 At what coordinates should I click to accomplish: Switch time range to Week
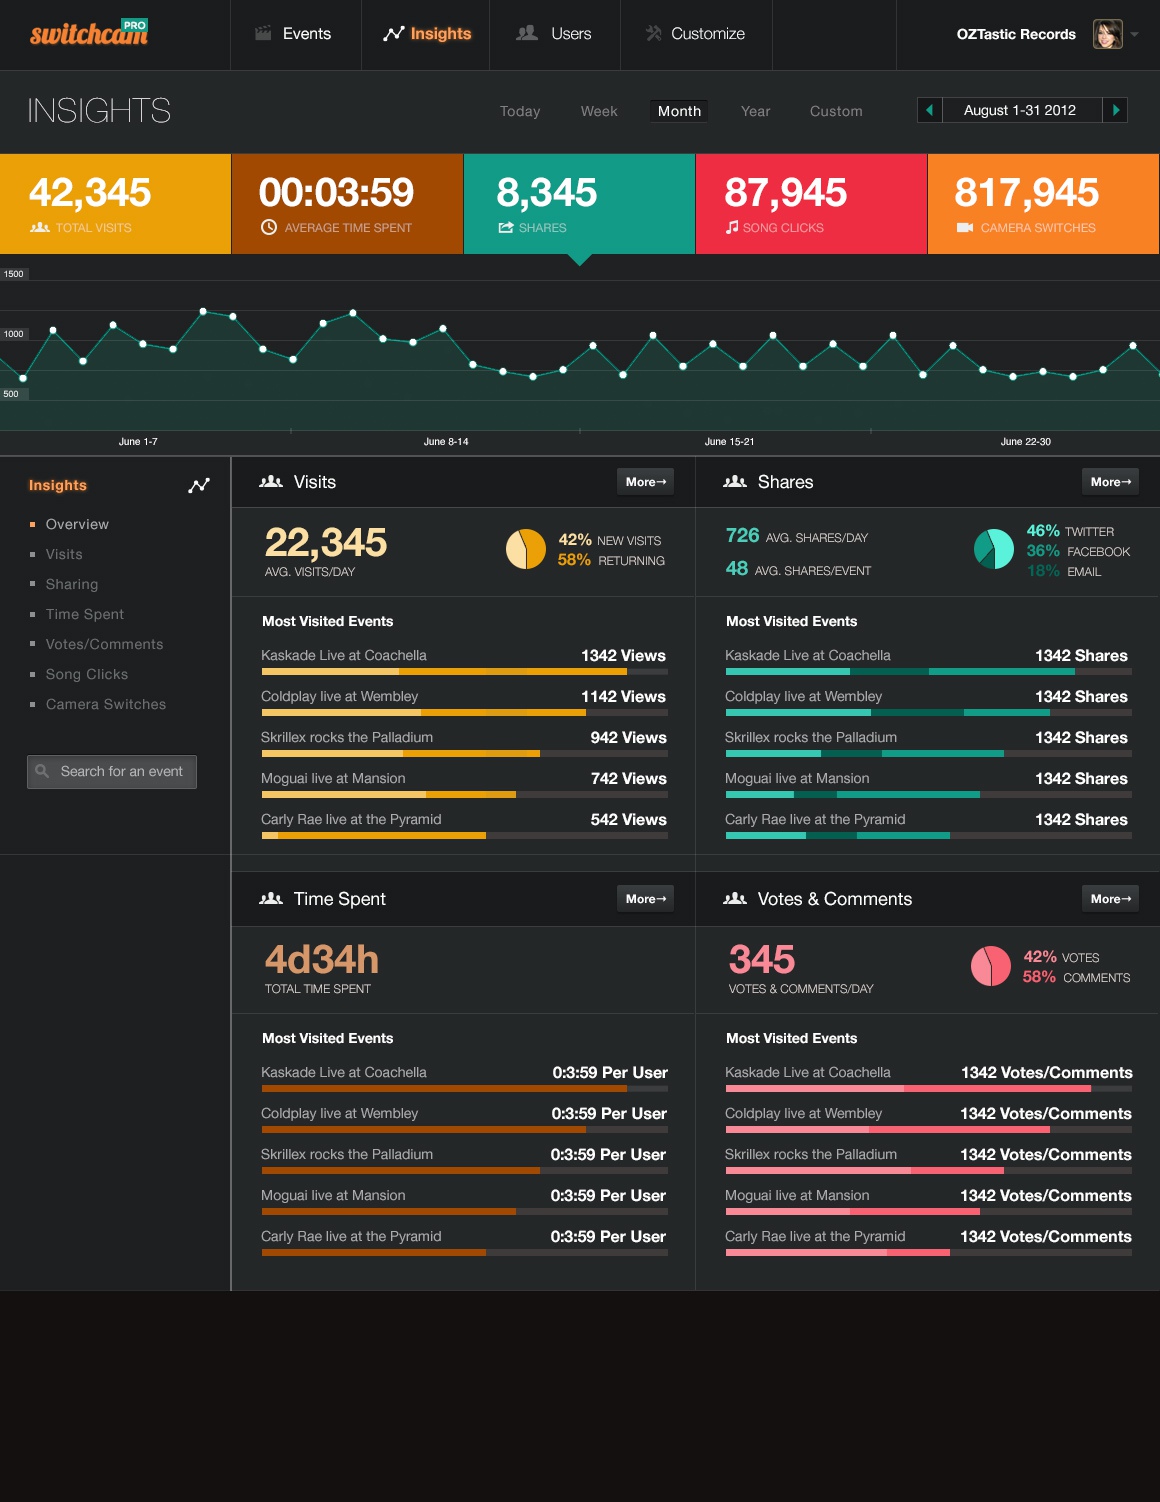coord(599,111)
